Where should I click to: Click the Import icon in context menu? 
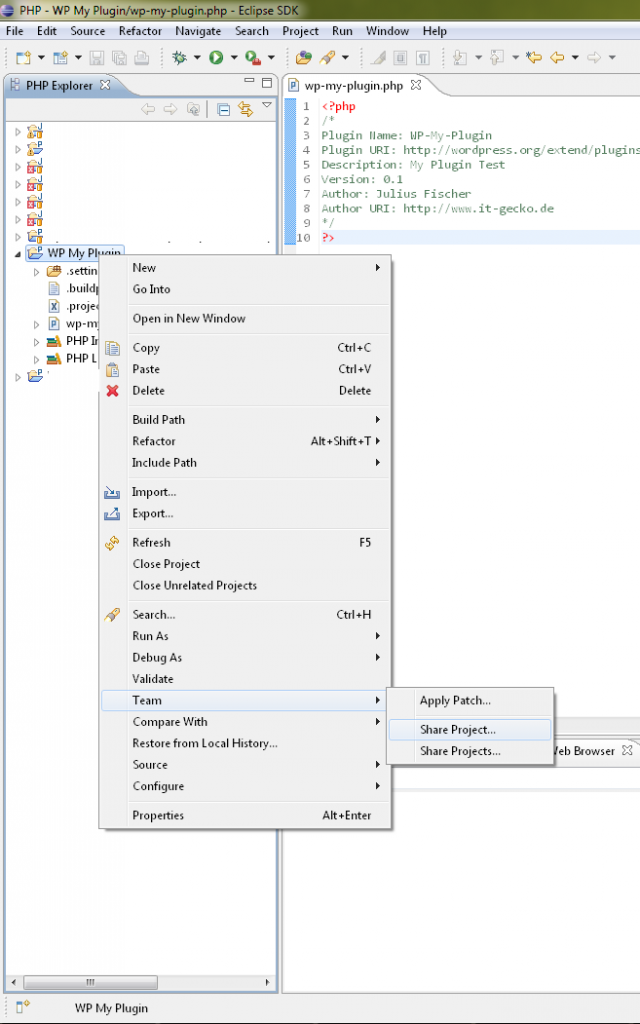coord(113,492)
